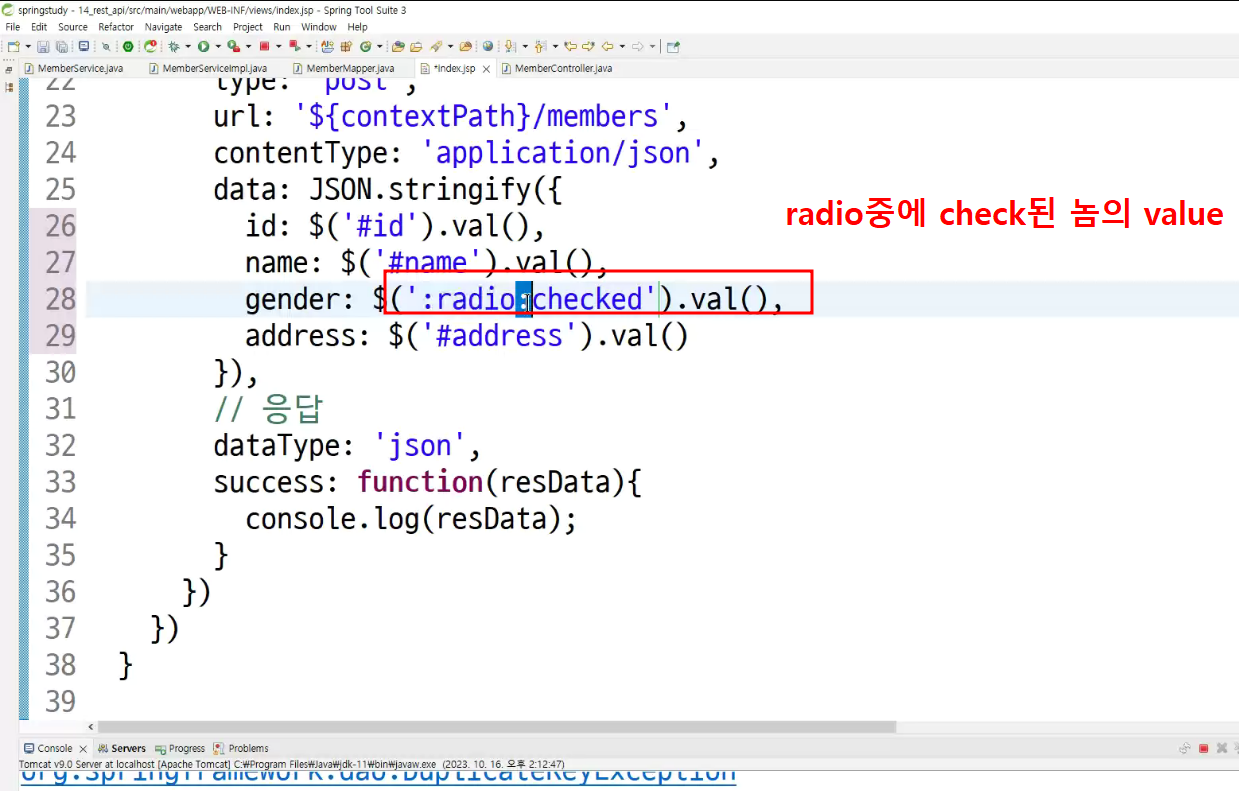Click the editor horizontal scrollbar
The height and width of the screenshot is (791, 1239).
tap(497, 727)
